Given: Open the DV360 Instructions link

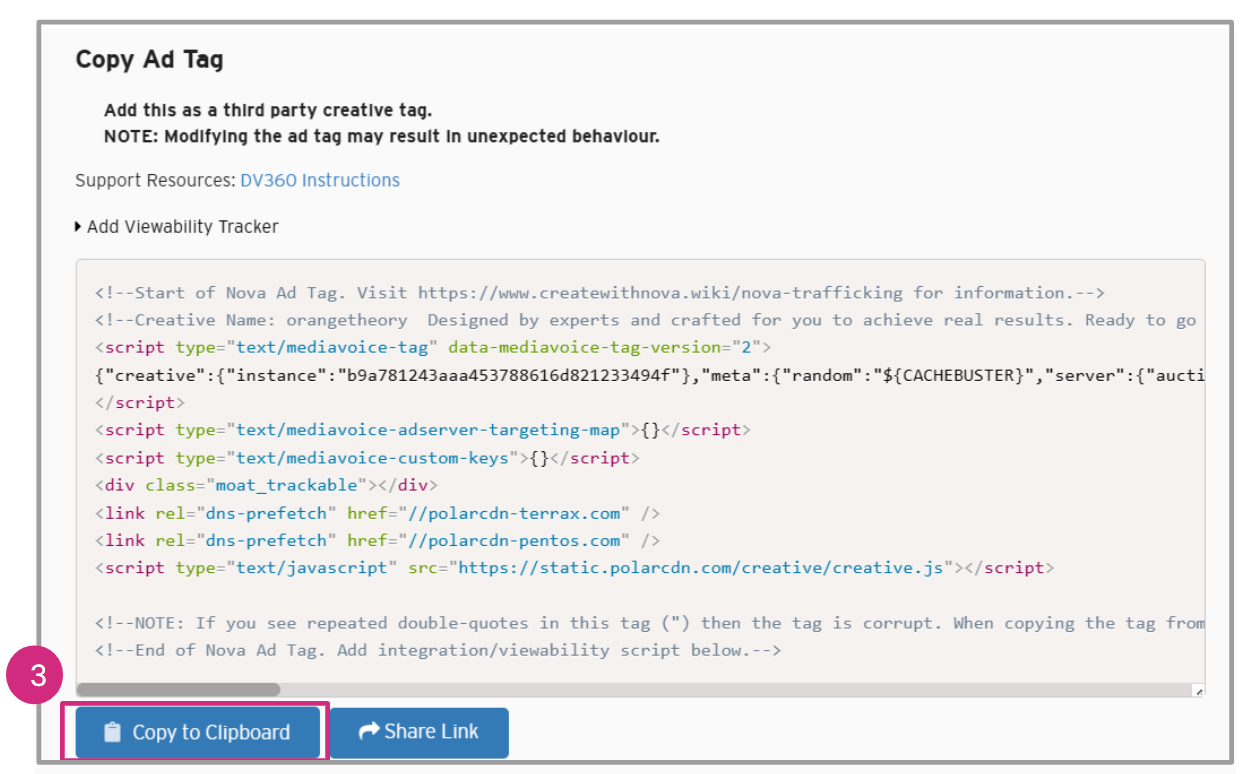Looking at the screenshot, I should tap(319, 180).
